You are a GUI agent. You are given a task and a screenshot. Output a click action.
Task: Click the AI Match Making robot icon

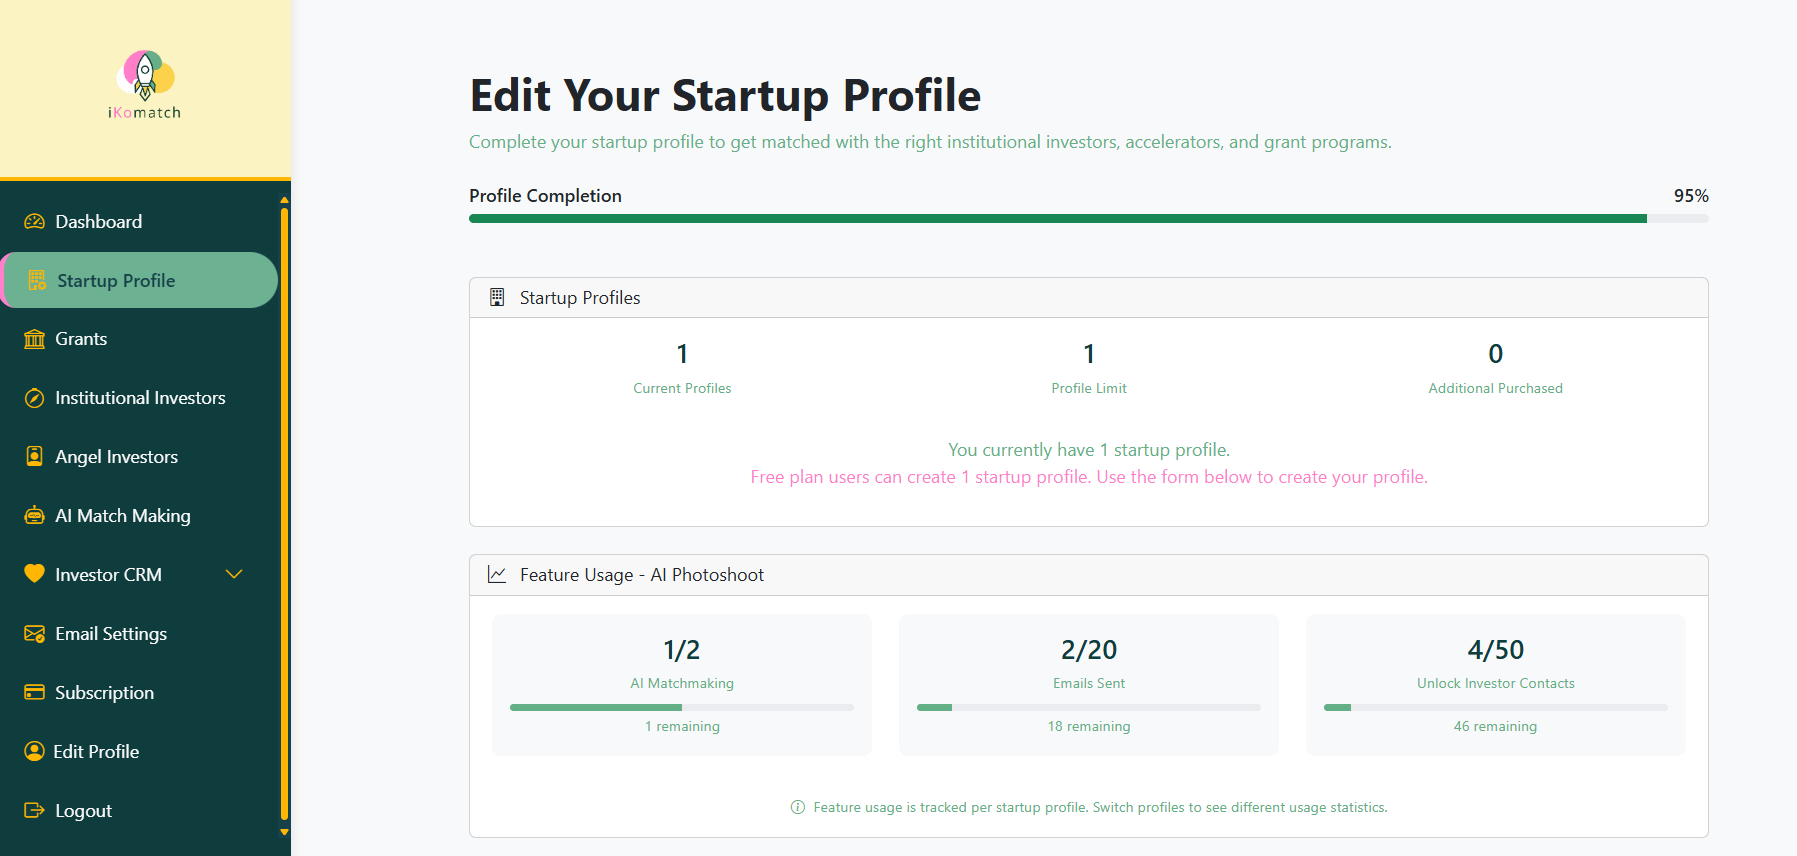point(34,515)
